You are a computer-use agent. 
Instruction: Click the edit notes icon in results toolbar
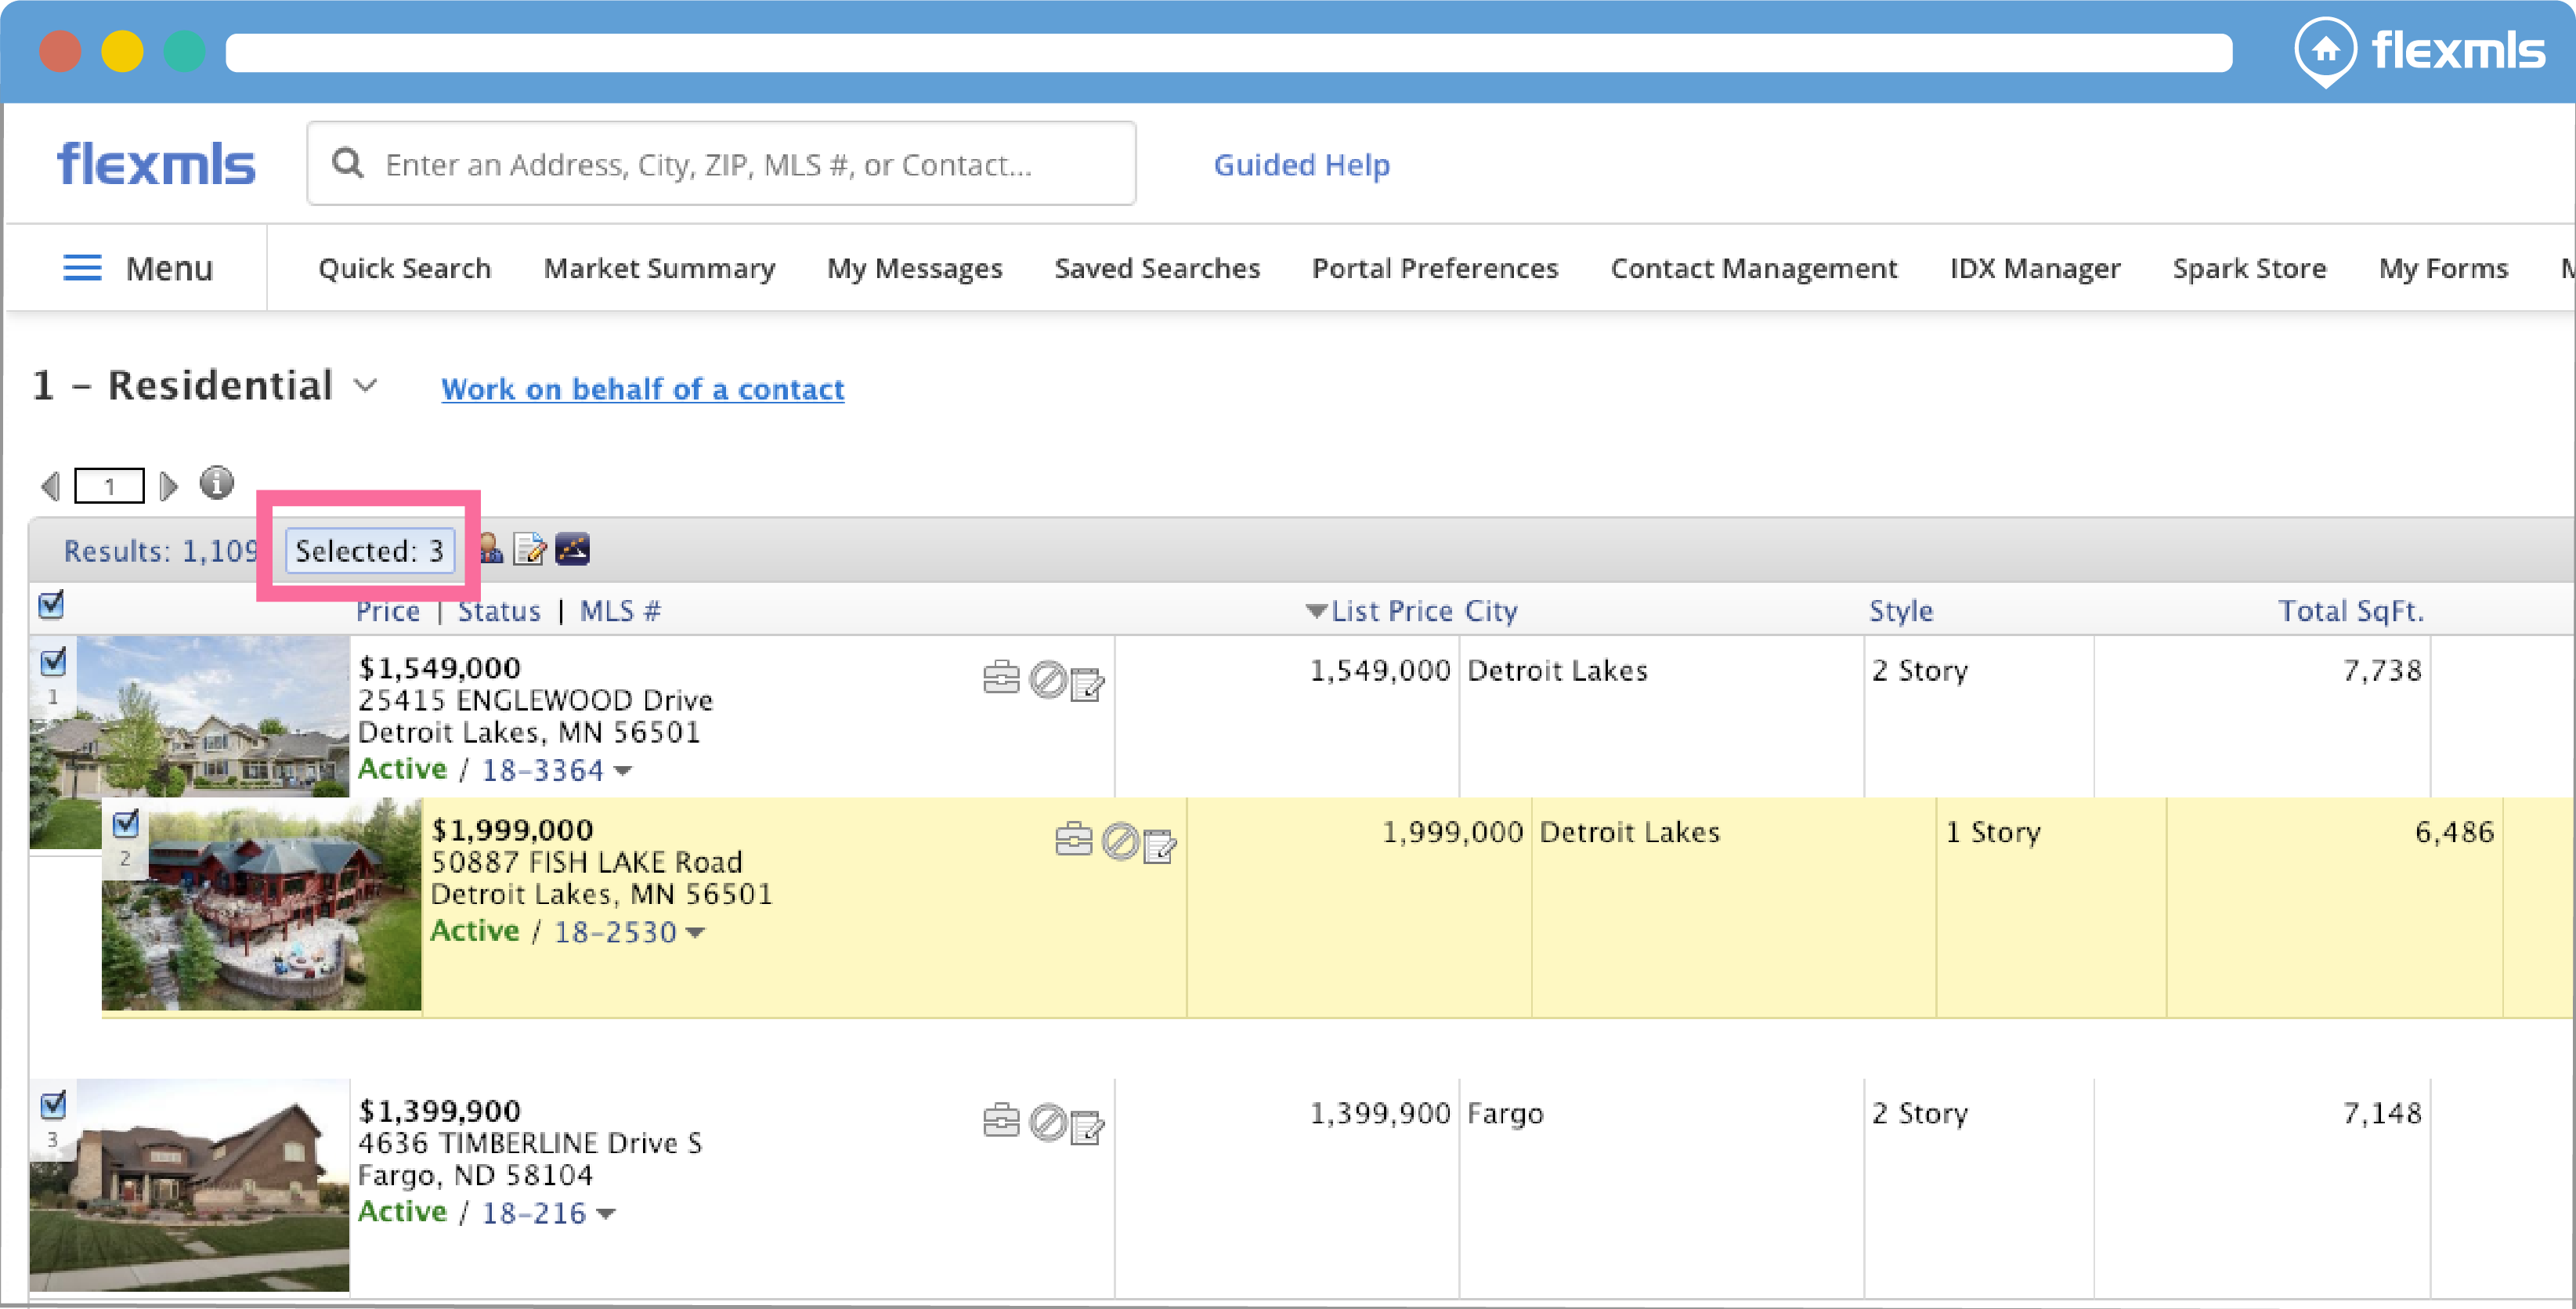529,549
